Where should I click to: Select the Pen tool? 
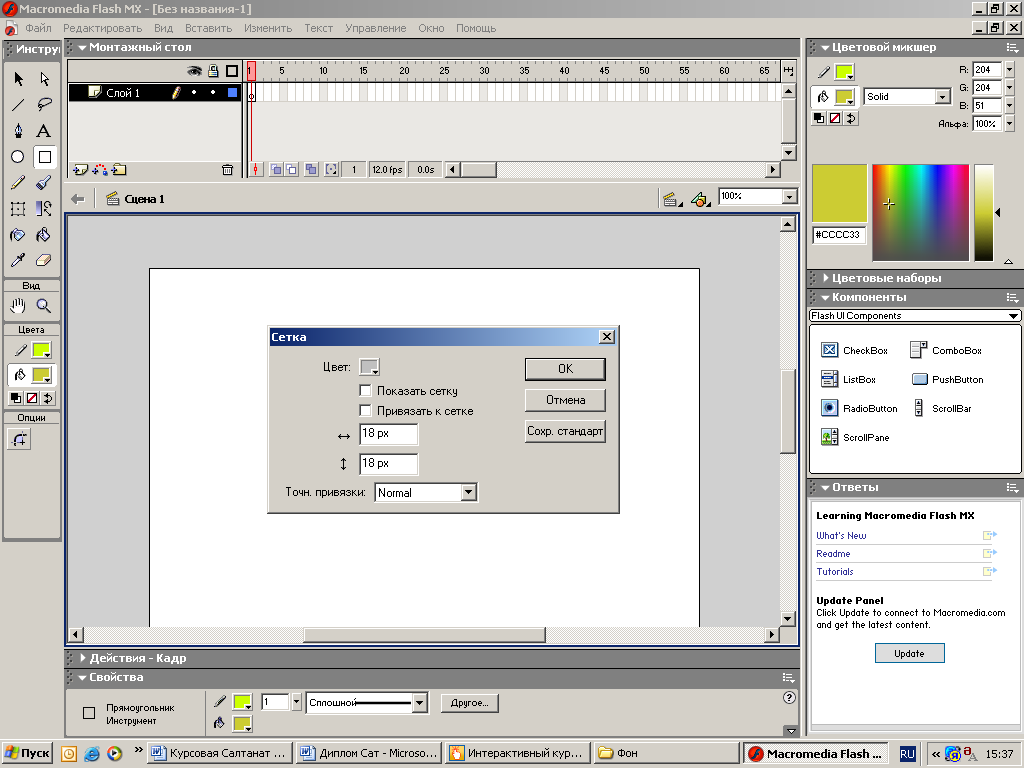point(18,131)
